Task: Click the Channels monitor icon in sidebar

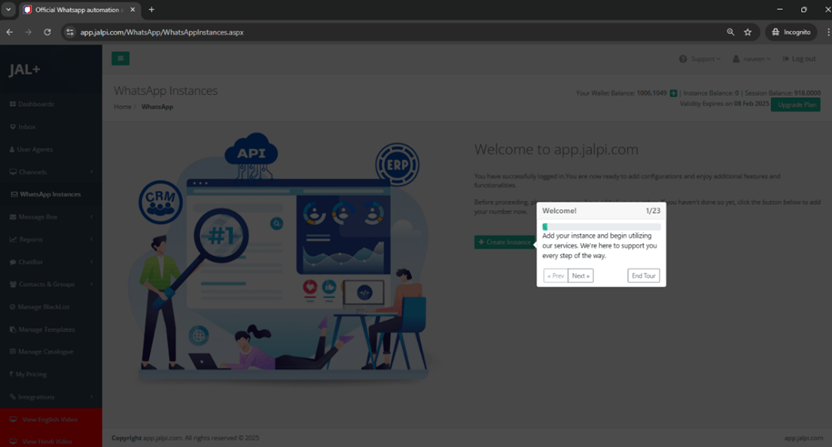Action: (13, 172)
